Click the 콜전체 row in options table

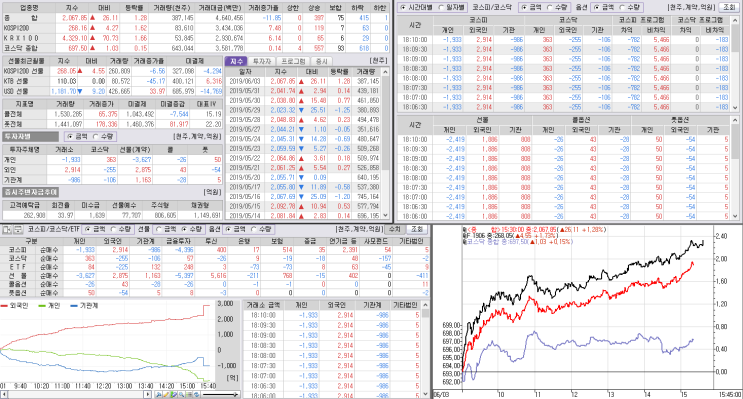(112, 114)
